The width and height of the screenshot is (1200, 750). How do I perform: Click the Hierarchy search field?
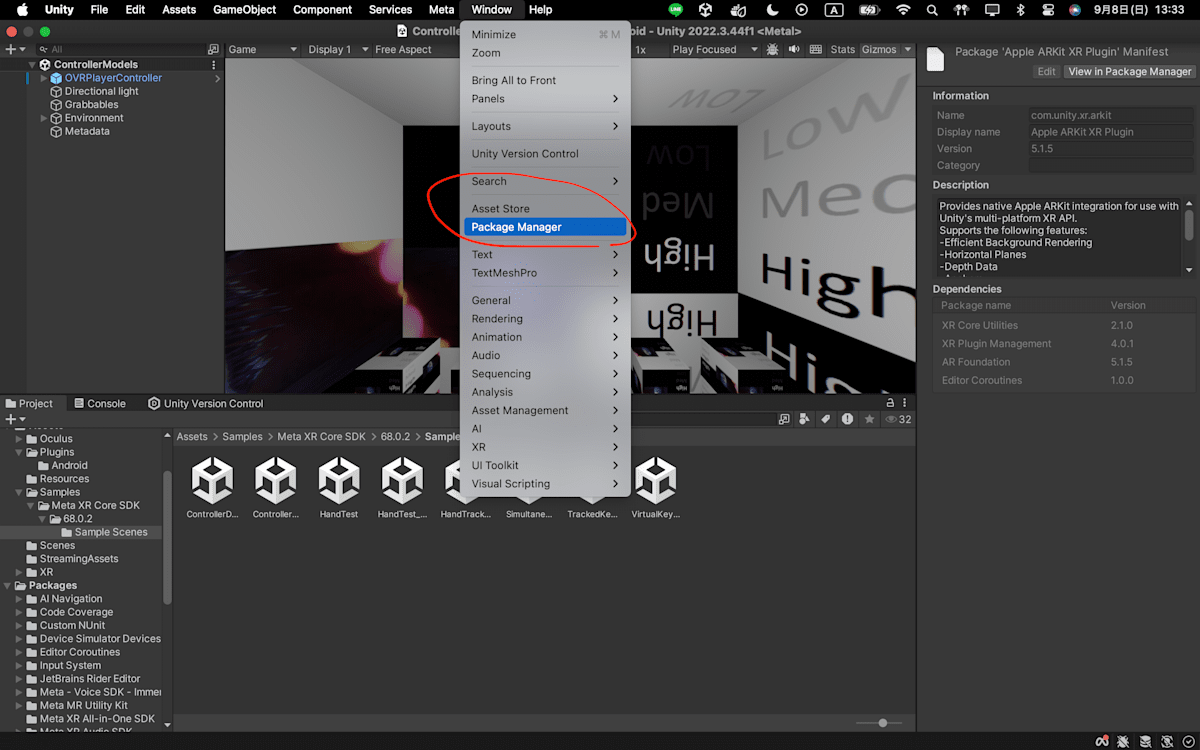[x=120, y=49]
